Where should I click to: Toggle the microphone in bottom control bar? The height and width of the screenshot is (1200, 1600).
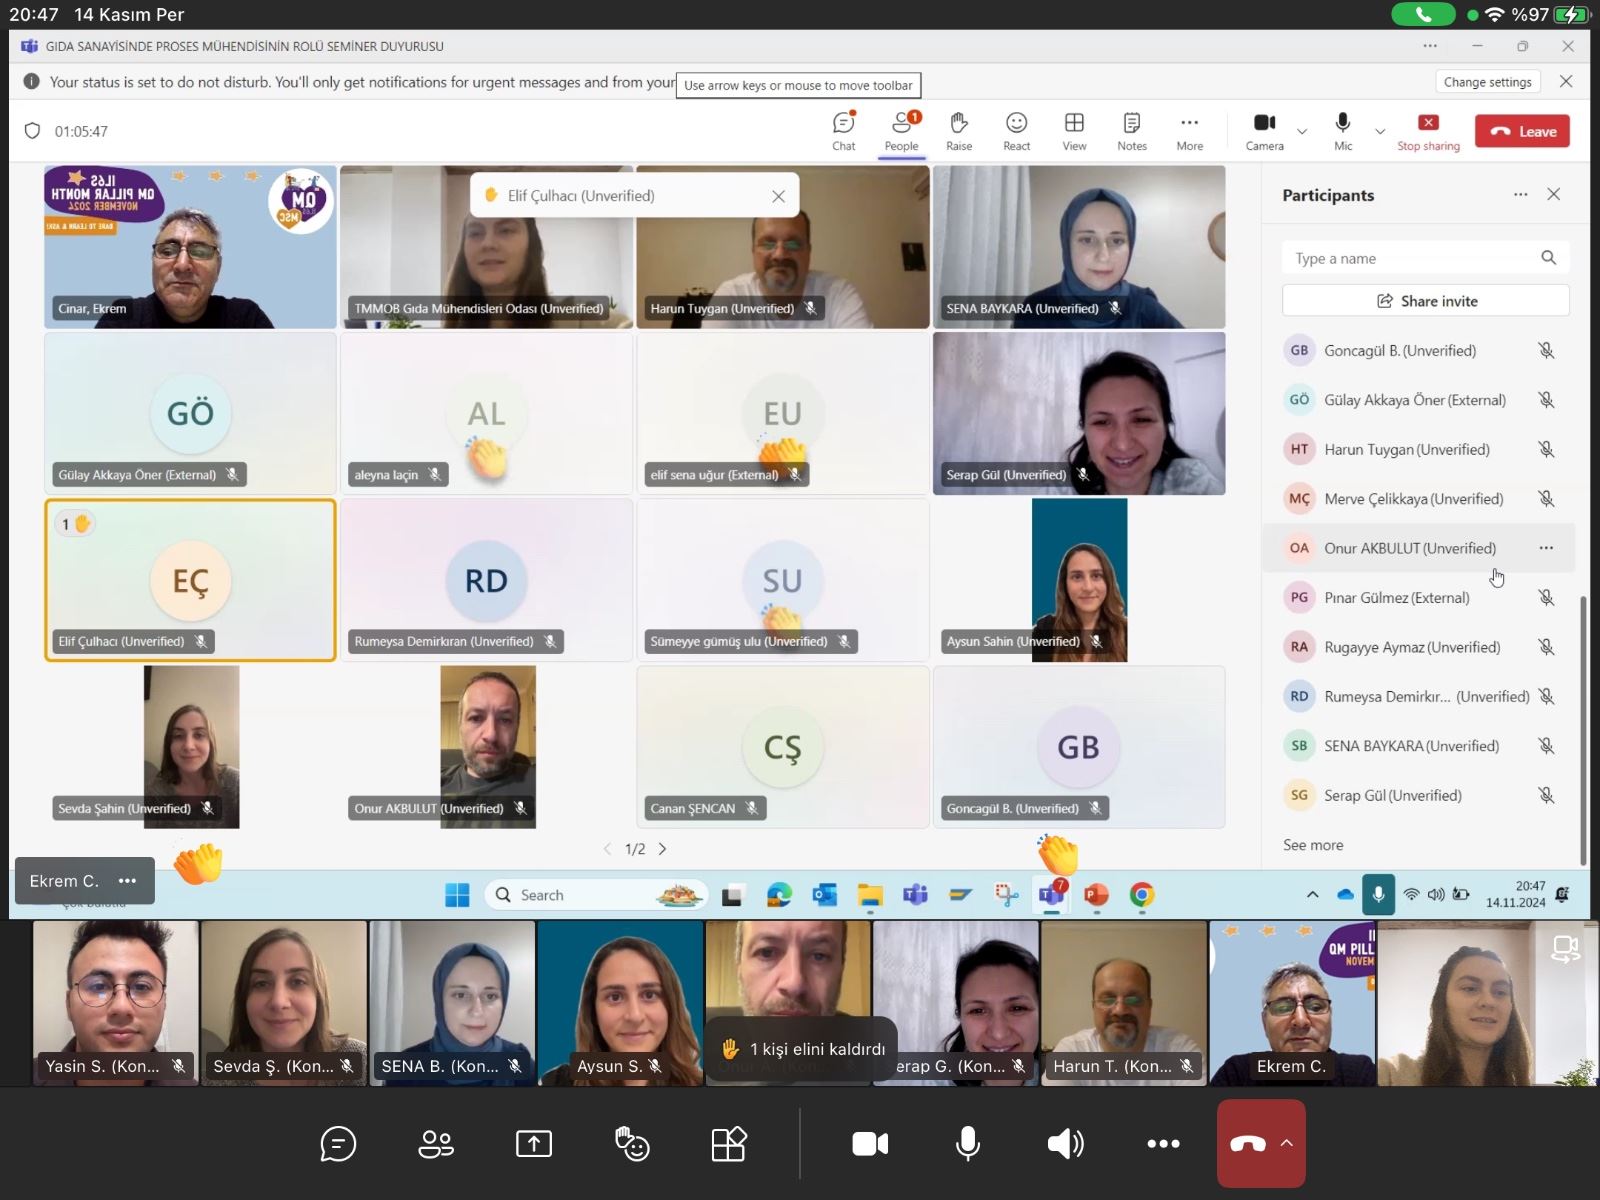(x=967, y=1143)
